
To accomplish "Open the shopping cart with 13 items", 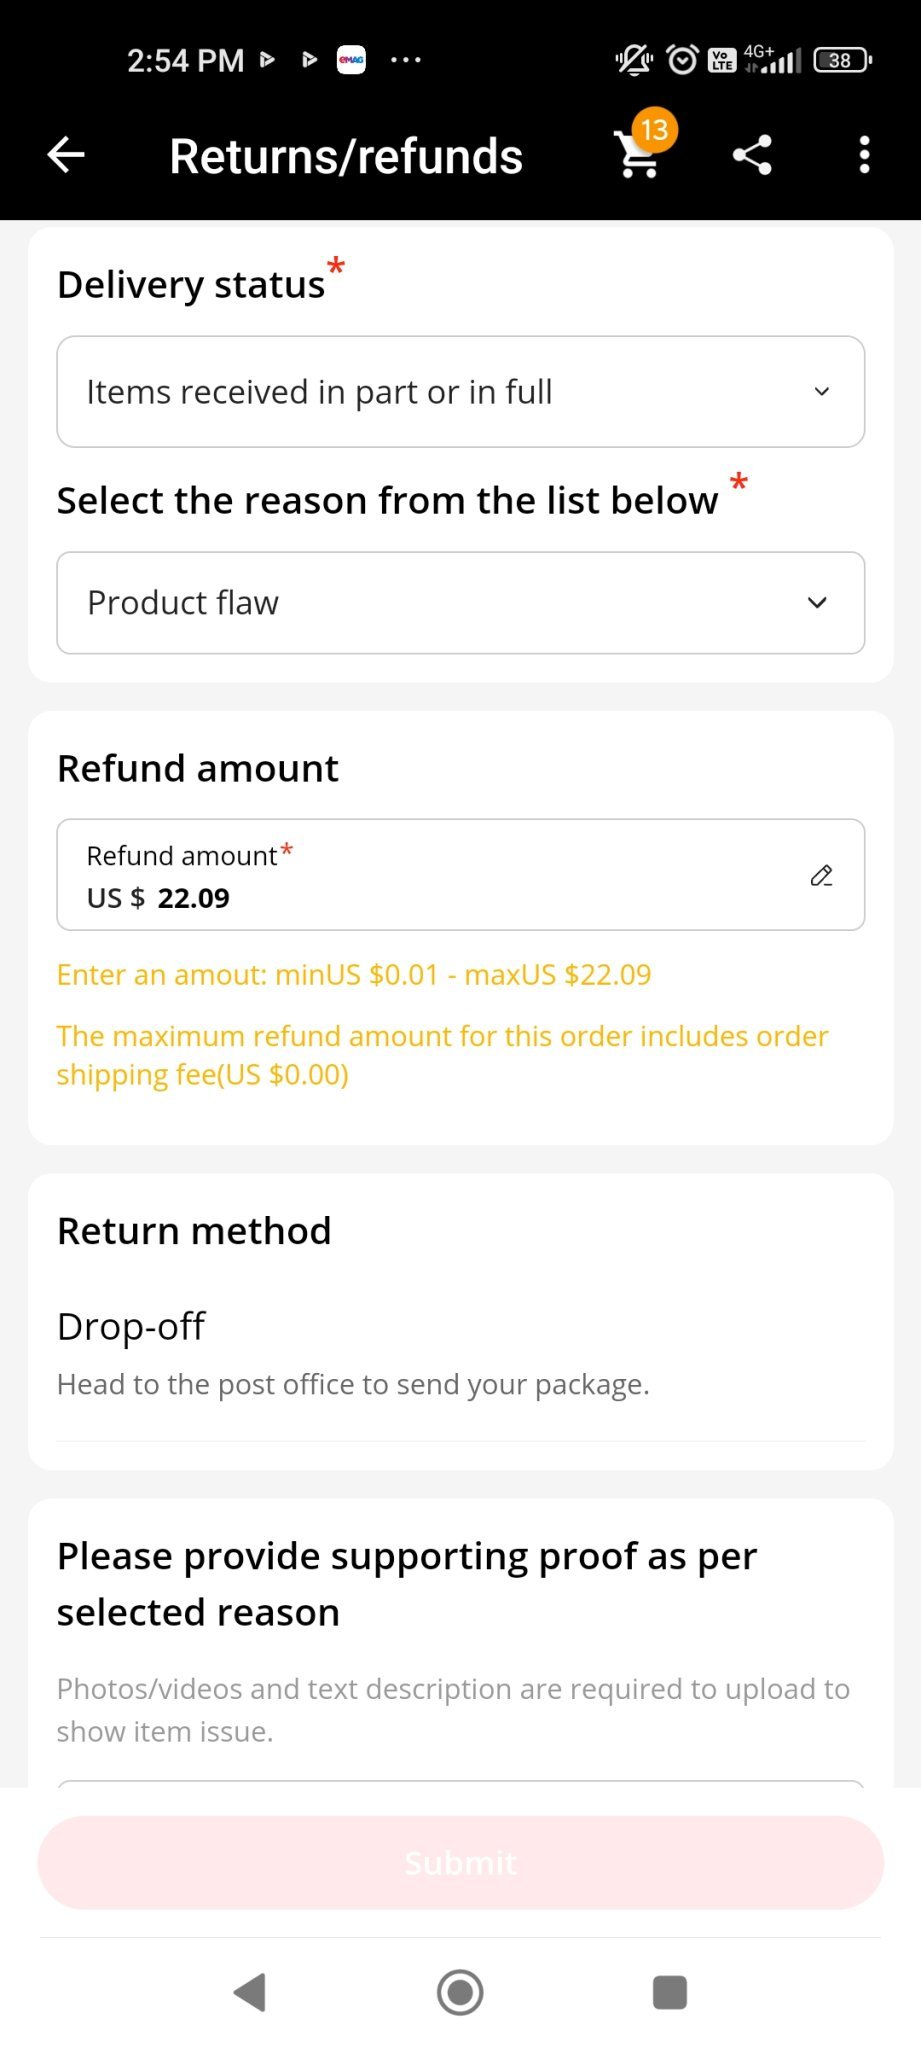I will coord(640,155).
